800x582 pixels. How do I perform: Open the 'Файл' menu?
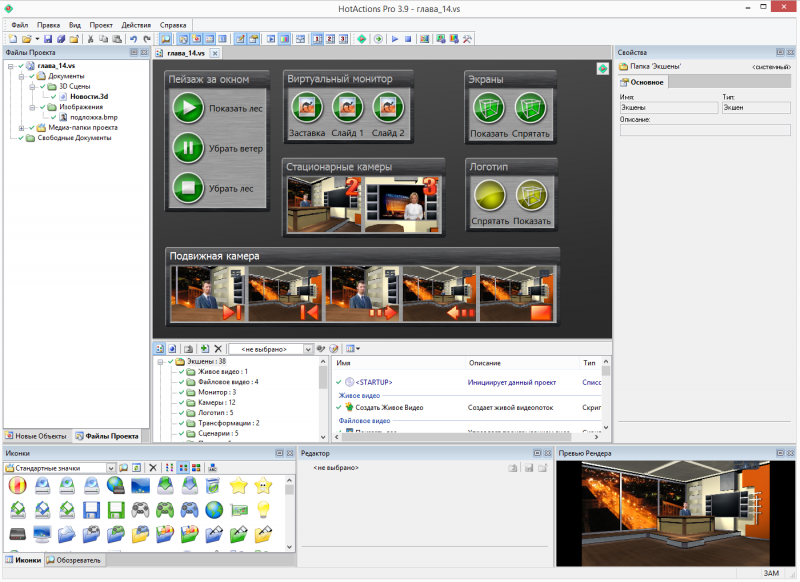pyautogui.click(x=20, y=25)
